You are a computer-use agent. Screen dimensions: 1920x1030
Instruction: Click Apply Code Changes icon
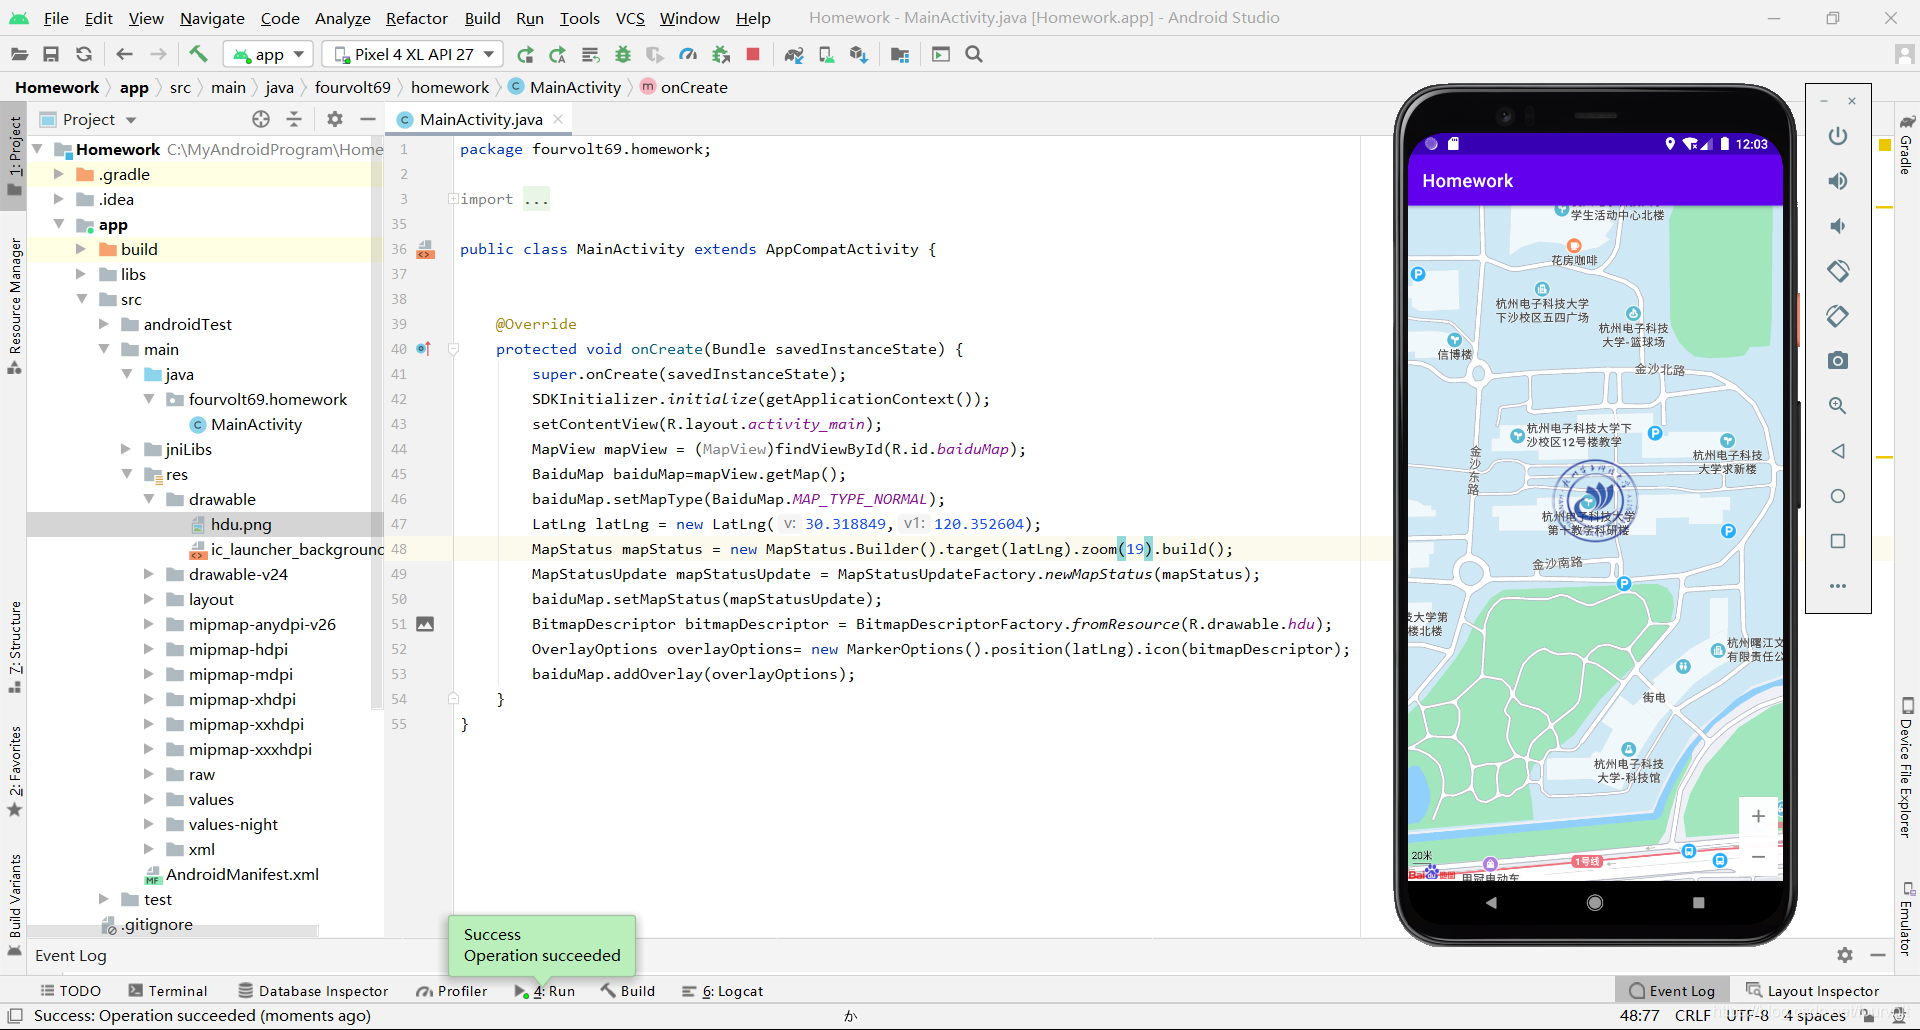558,54
